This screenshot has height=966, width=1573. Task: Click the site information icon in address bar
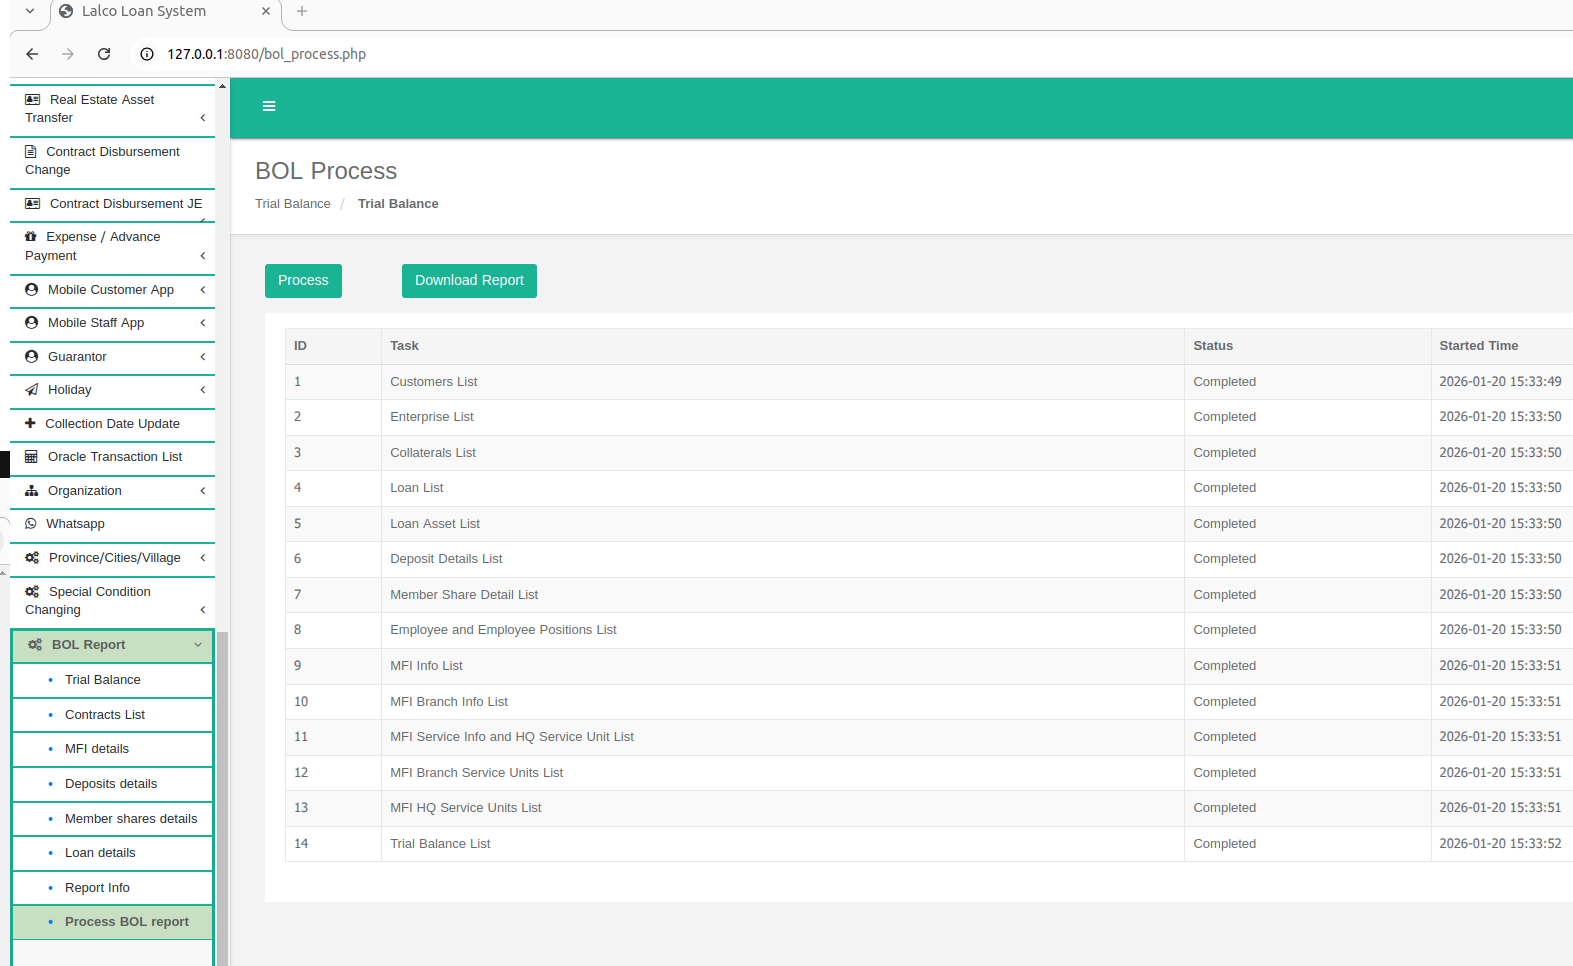tap(147, 54)
